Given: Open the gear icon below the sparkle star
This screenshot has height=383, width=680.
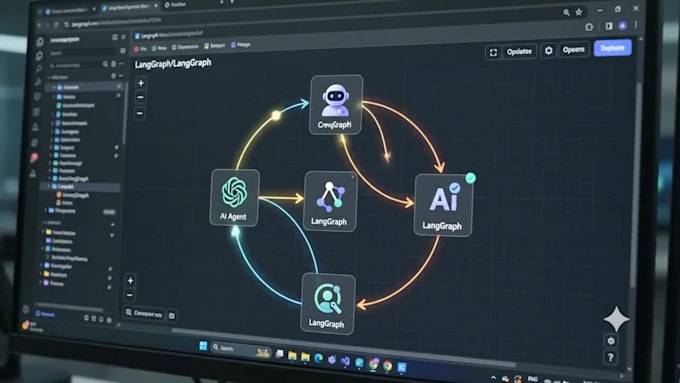Looking at the screenshot, I should (611, 341).
